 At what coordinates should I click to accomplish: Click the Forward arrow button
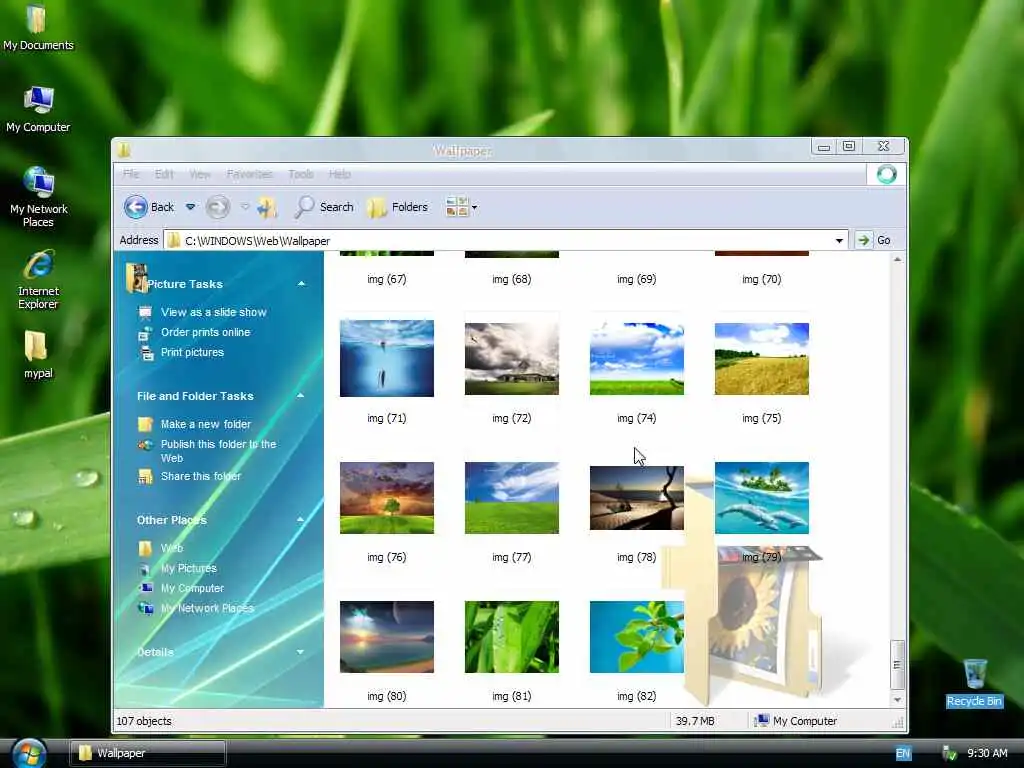point(217,207)
